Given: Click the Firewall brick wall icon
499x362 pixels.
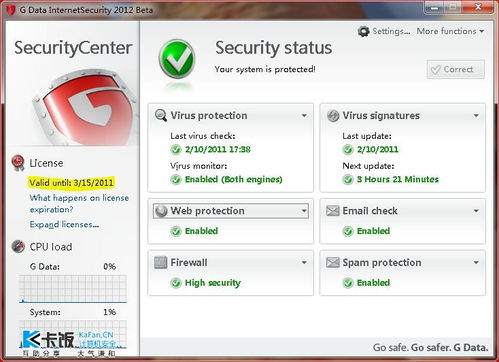Looking at the screenshot, I should point(161,263).
